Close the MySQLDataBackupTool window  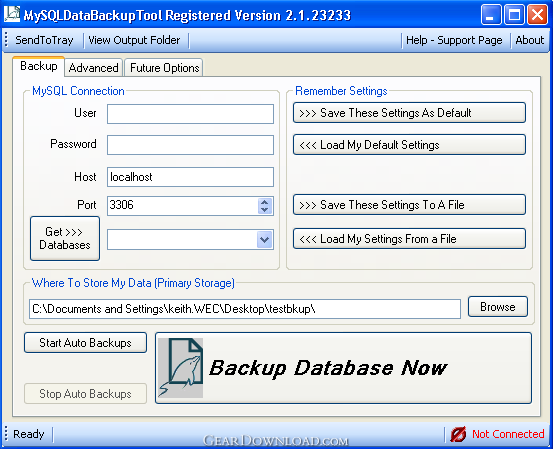537,15
